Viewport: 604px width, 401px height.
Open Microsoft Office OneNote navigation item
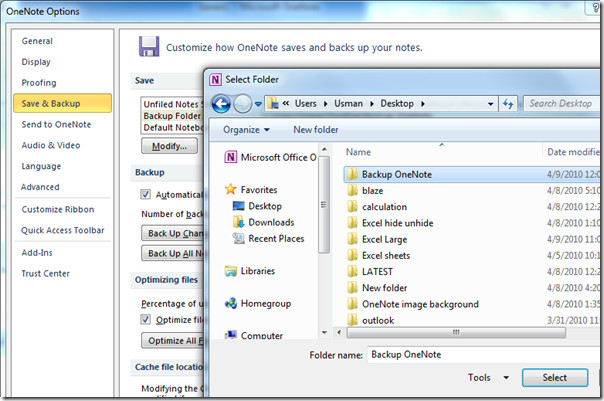[x=270, y=157]
